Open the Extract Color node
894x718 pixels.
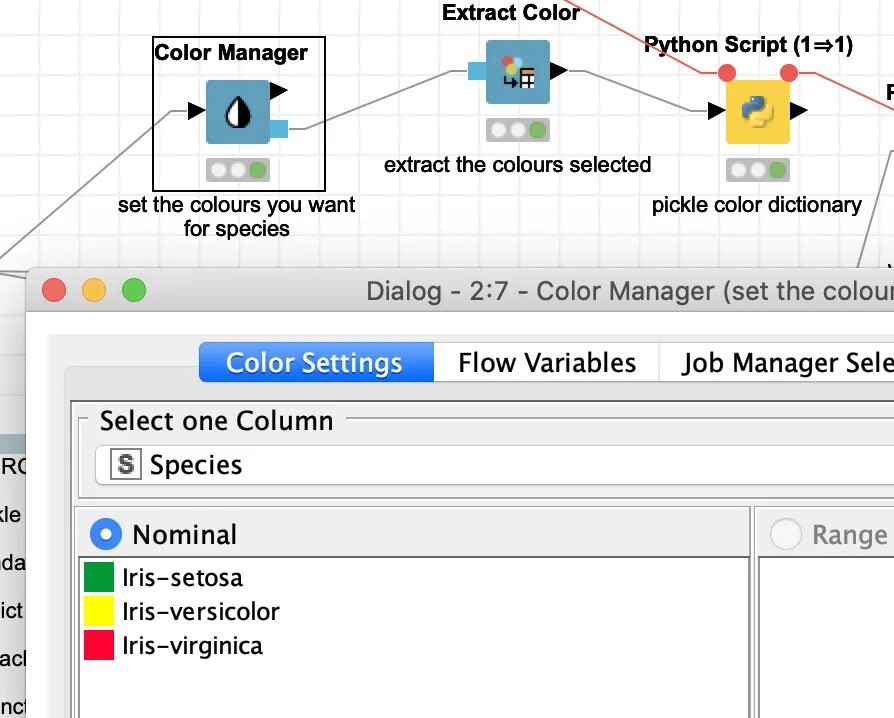point(517,72)
